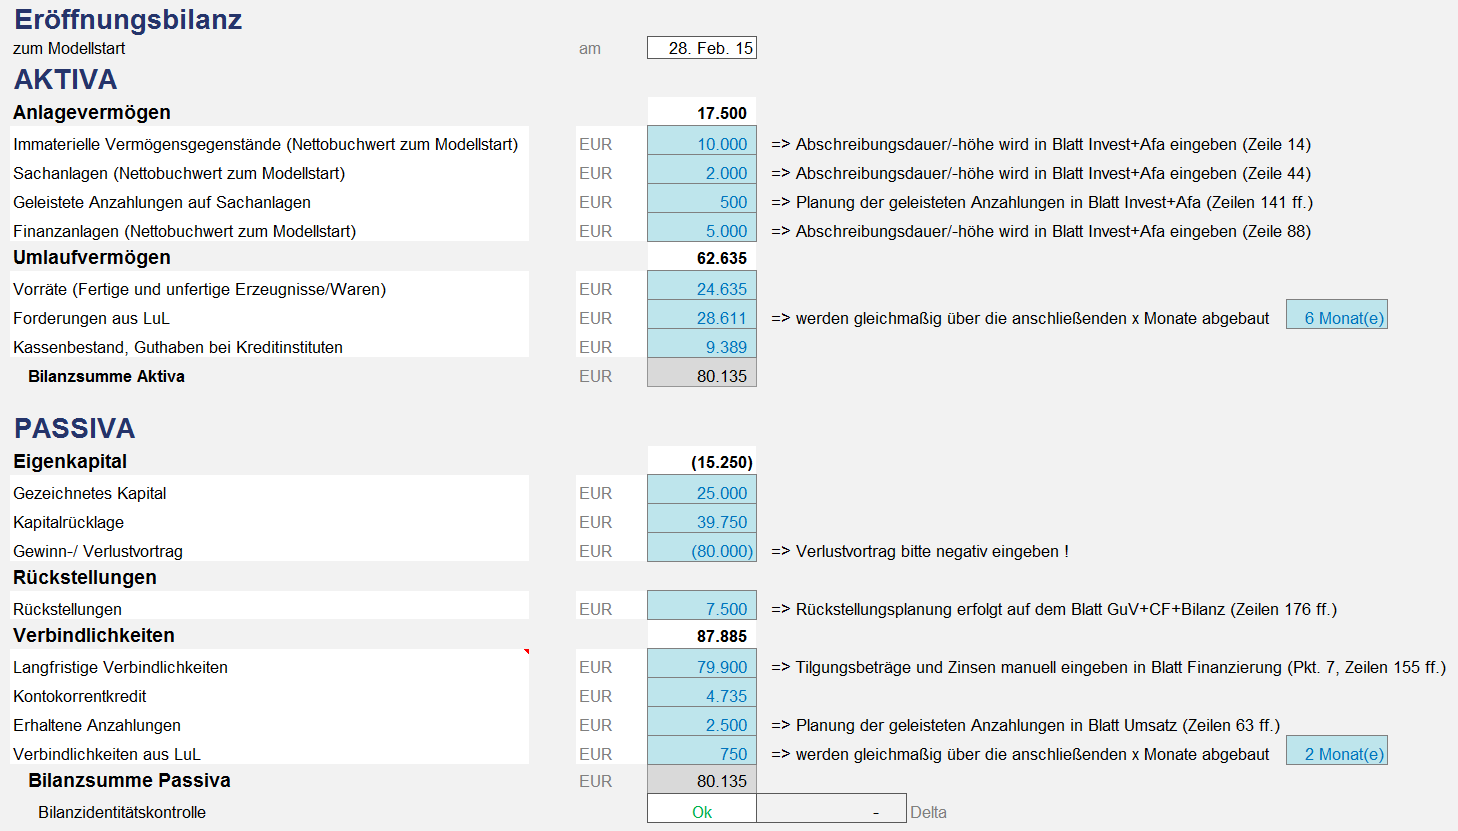Click the green Ok balance check cell
Screen dimensions: 1458x831
(702, 809)
